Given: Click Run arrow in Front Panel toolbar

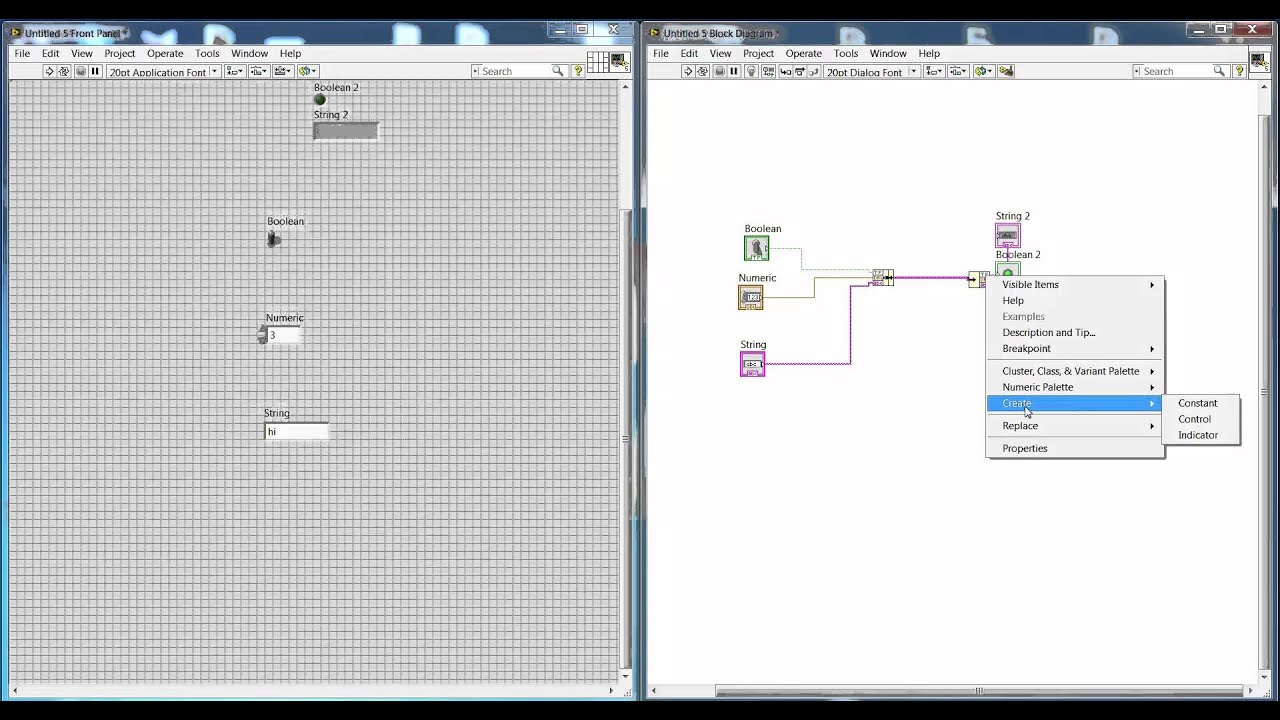Looking at the screenshot, I should 49,71.
